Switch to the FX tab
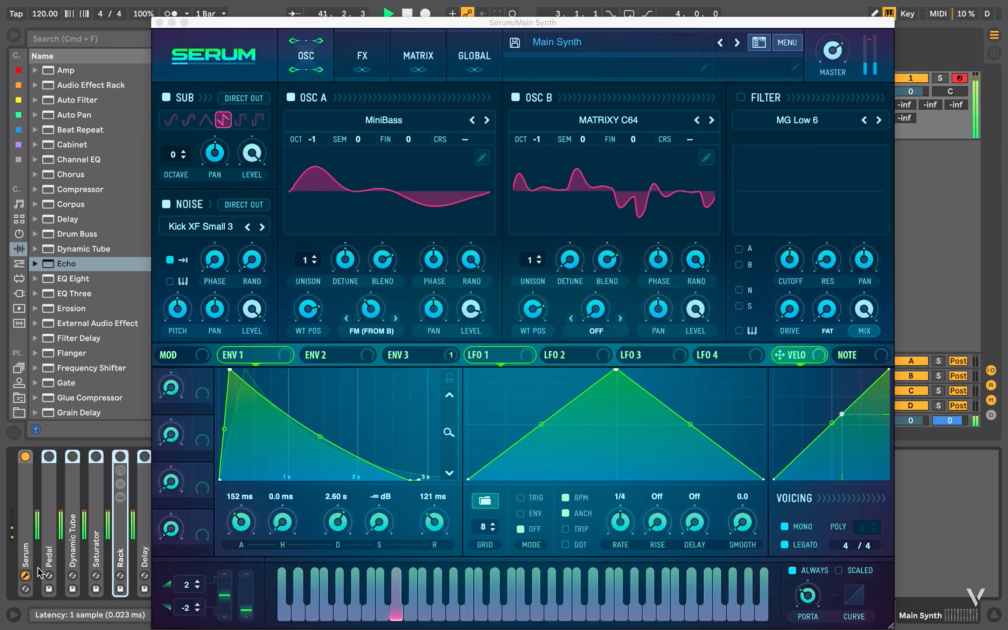Viewport: 1008px width, 630px height. [x=362, y=56]
